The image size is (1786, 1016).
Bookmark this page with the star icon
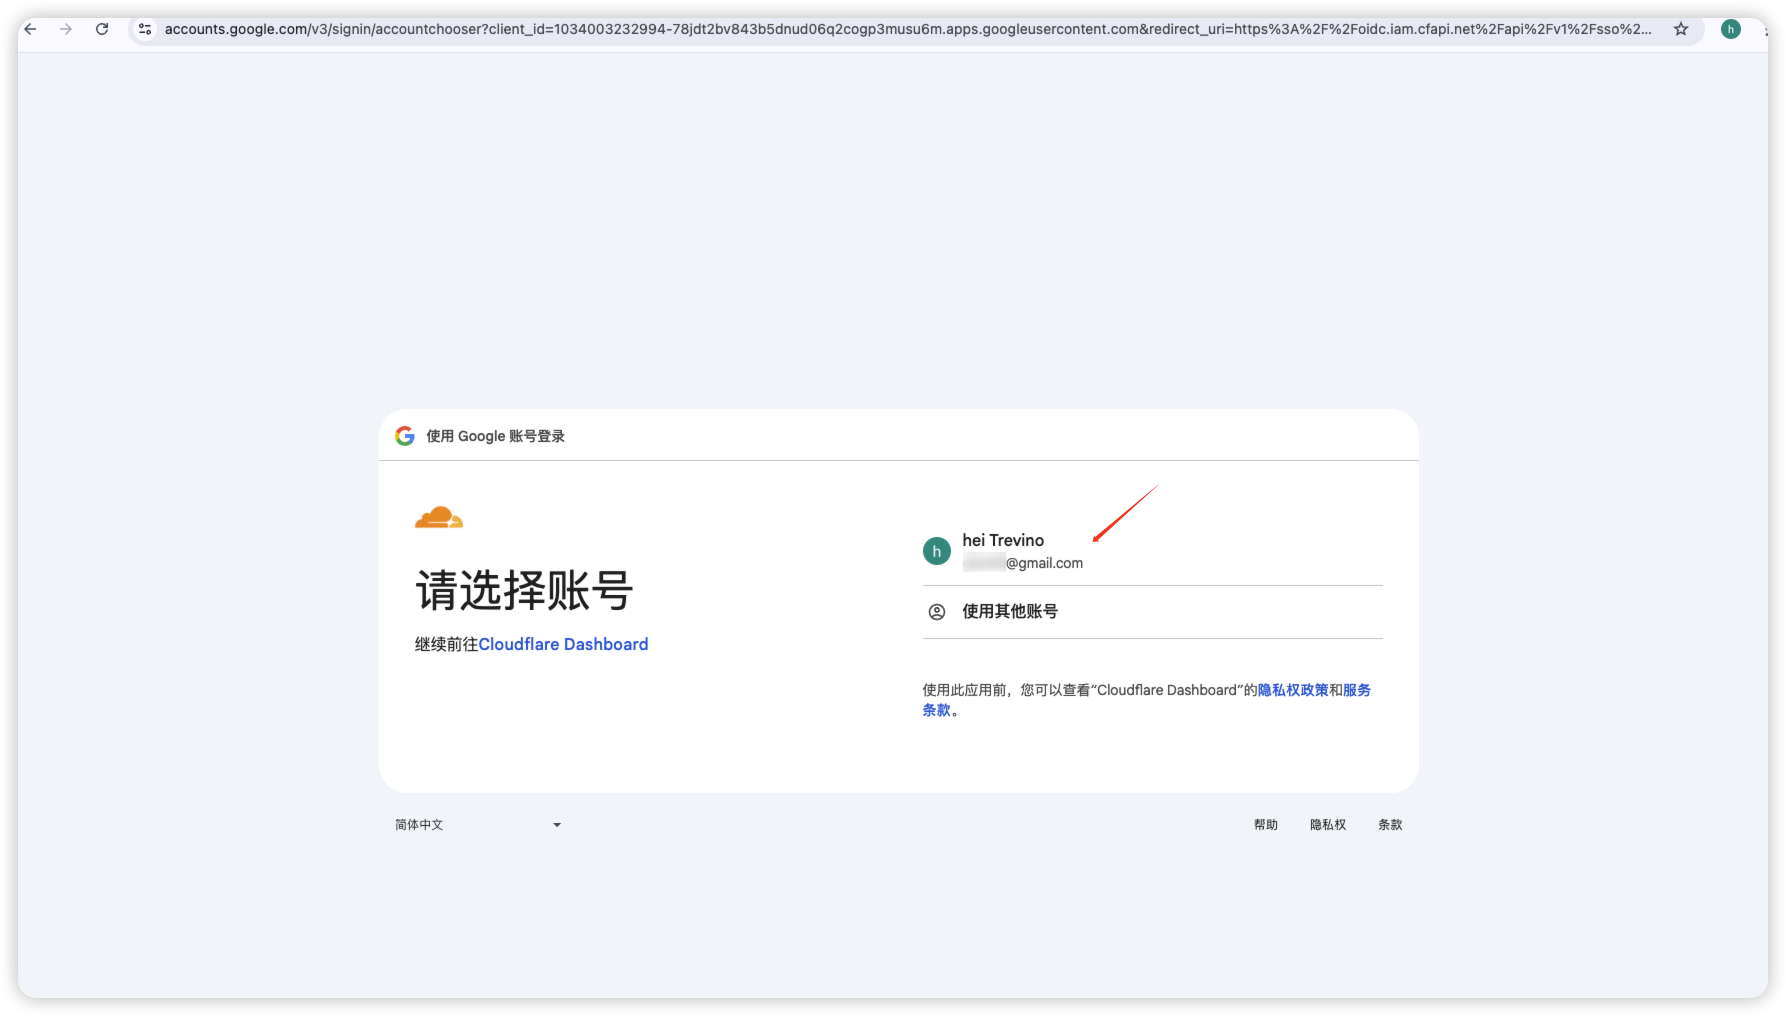click(1681, 29)
